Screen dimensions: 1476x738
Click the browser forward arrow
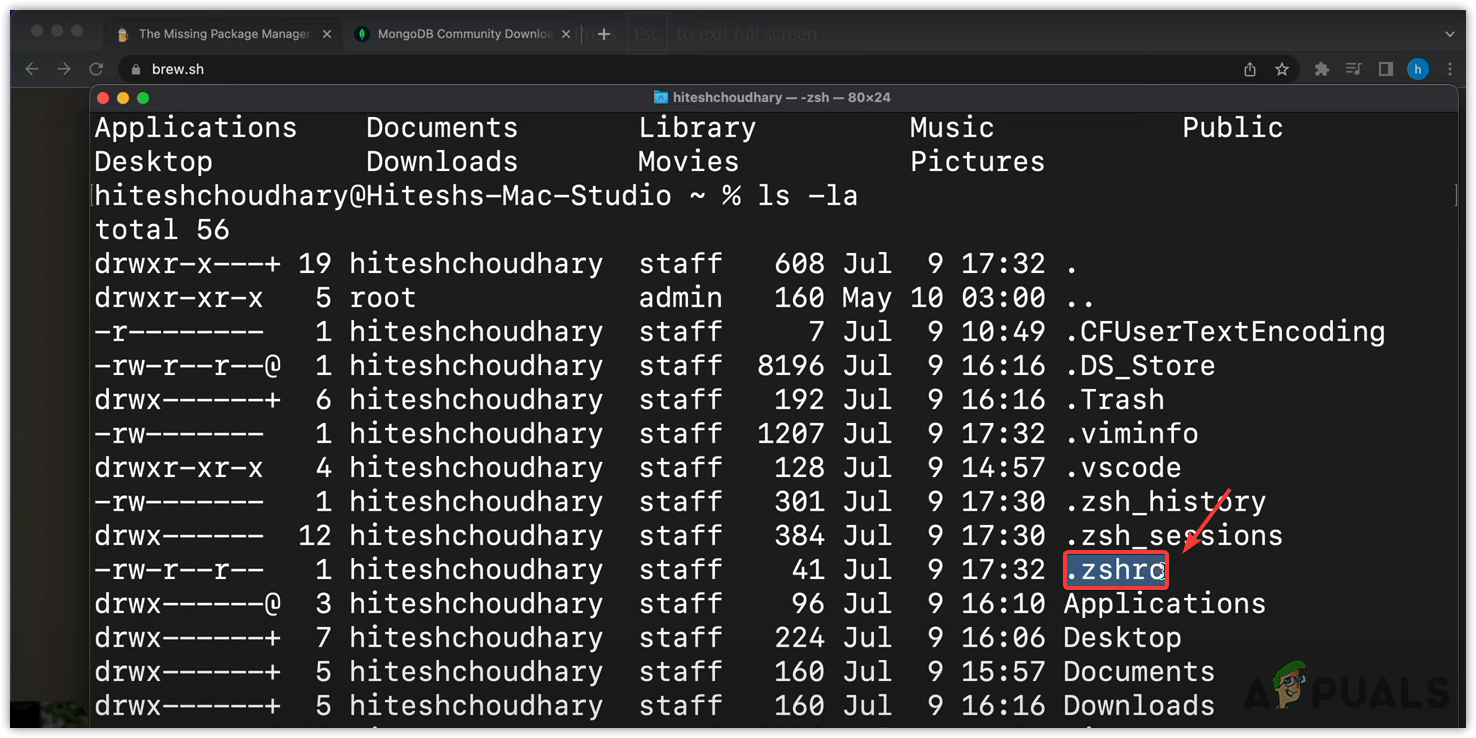coord(64,69)
